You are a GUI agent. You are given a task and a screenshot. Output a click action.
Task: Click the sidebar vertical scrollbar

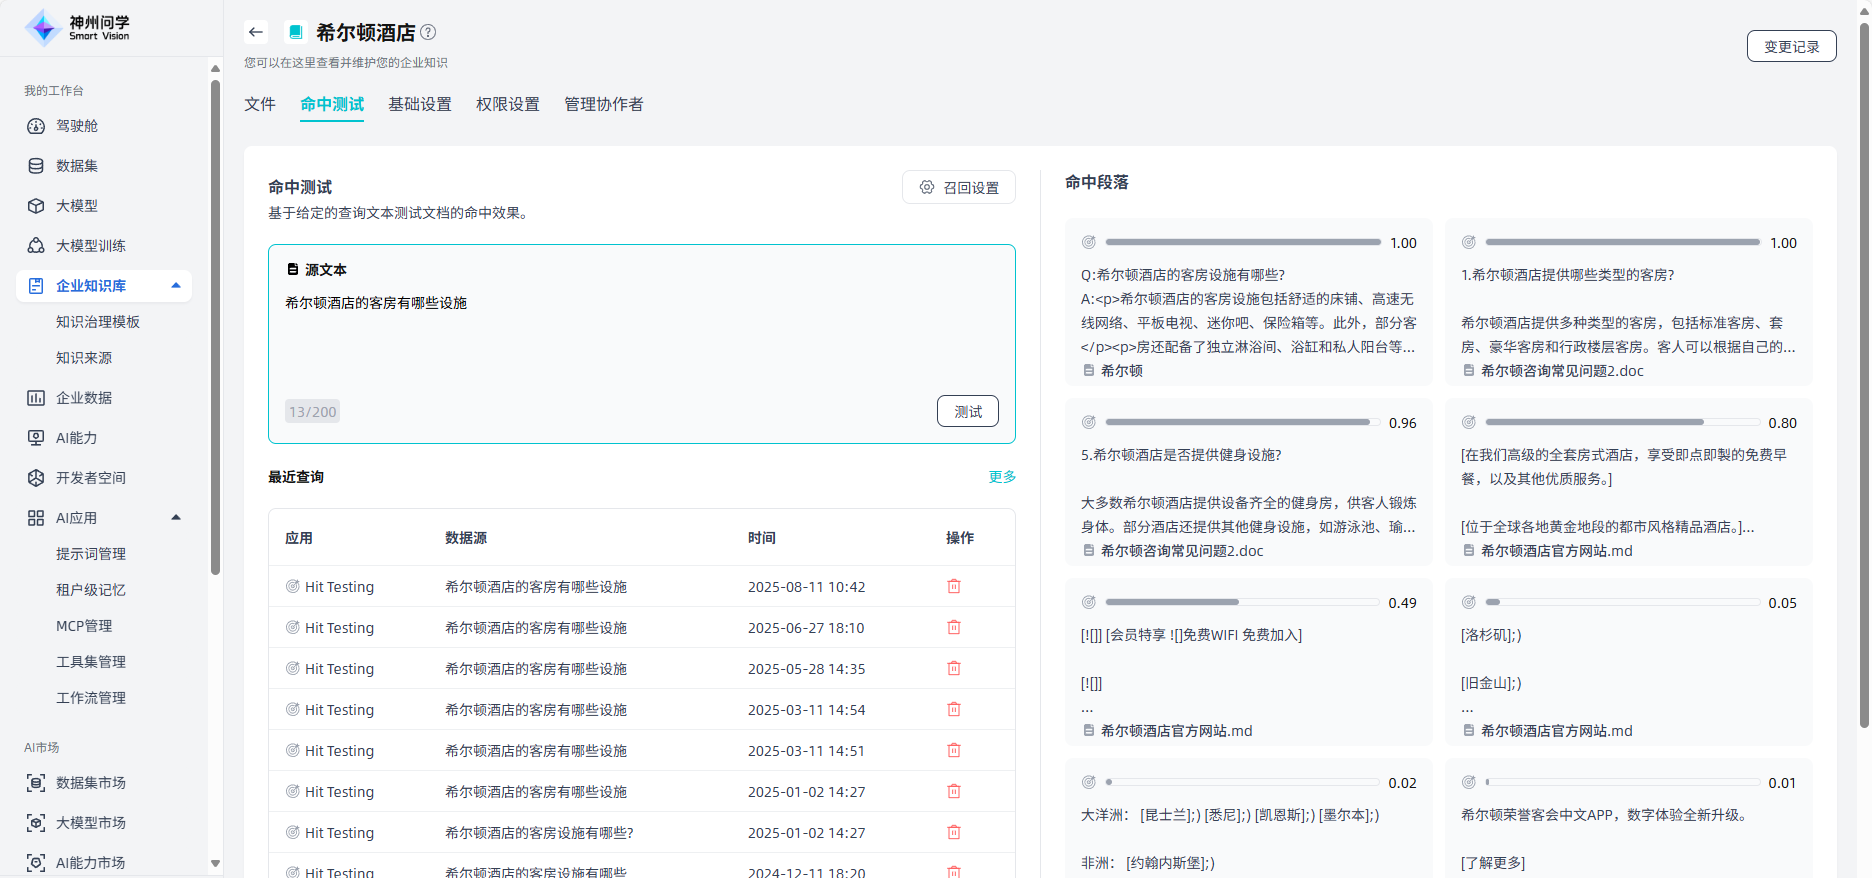tap(215, 326)
